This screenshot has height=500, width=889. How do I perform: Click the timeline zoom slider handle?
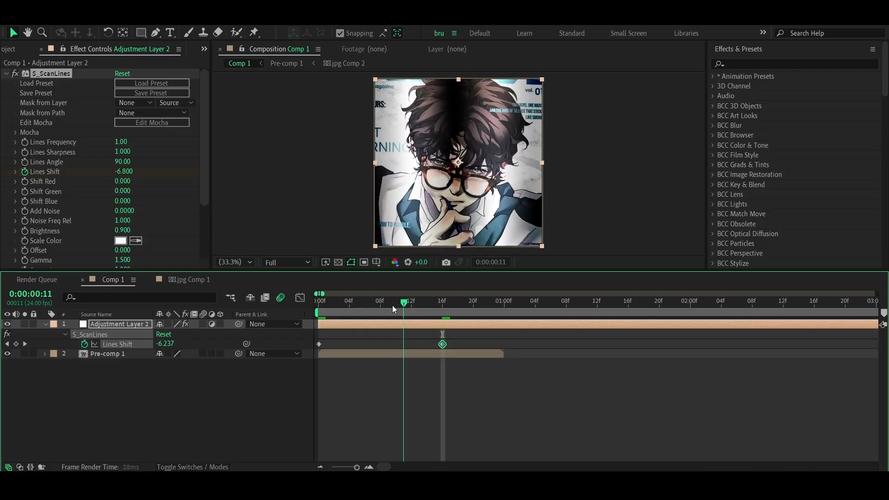pos(357,467)
